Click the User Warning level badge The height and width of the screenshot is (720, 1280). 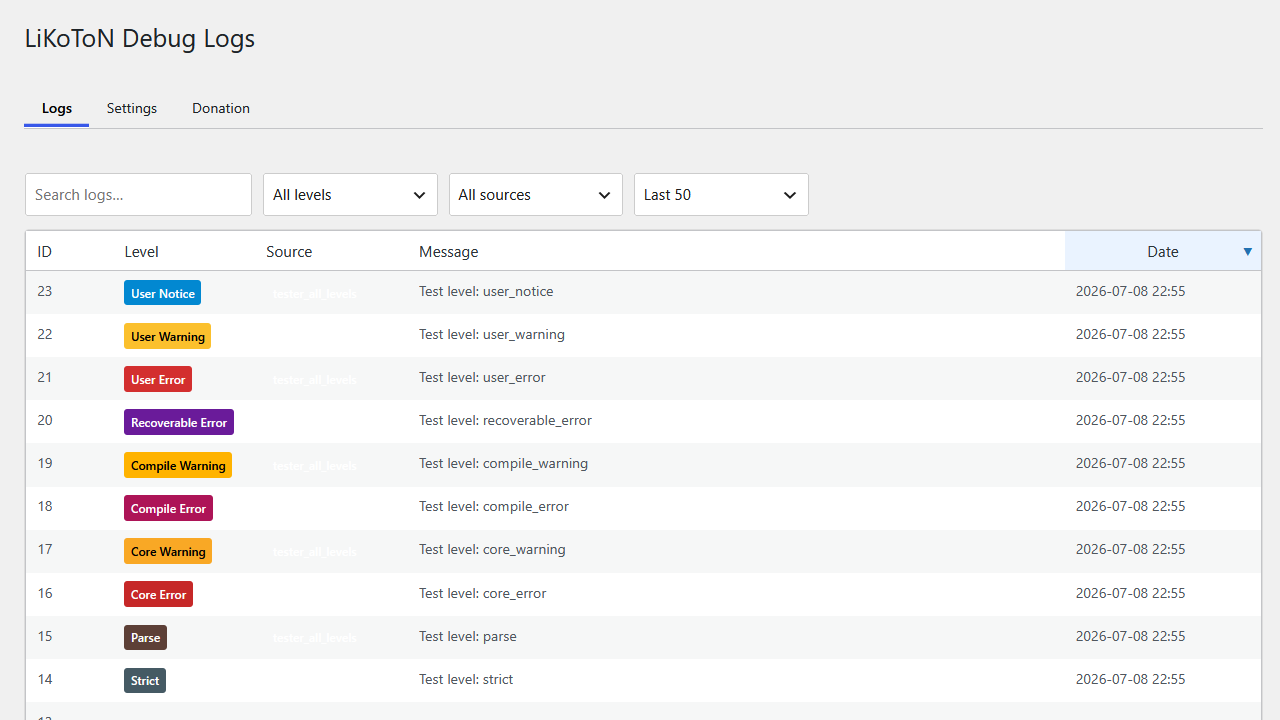click(168, 336)
